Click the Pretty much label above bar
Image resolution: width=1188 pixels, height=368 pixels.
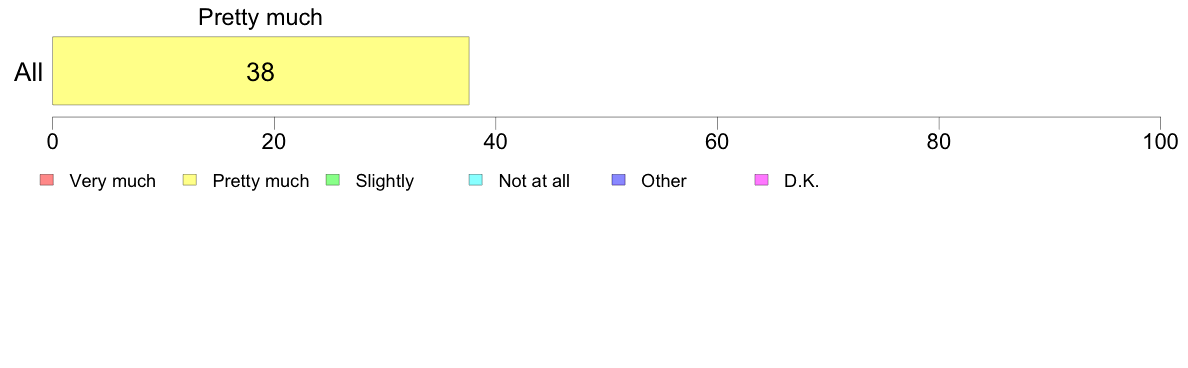261,17
